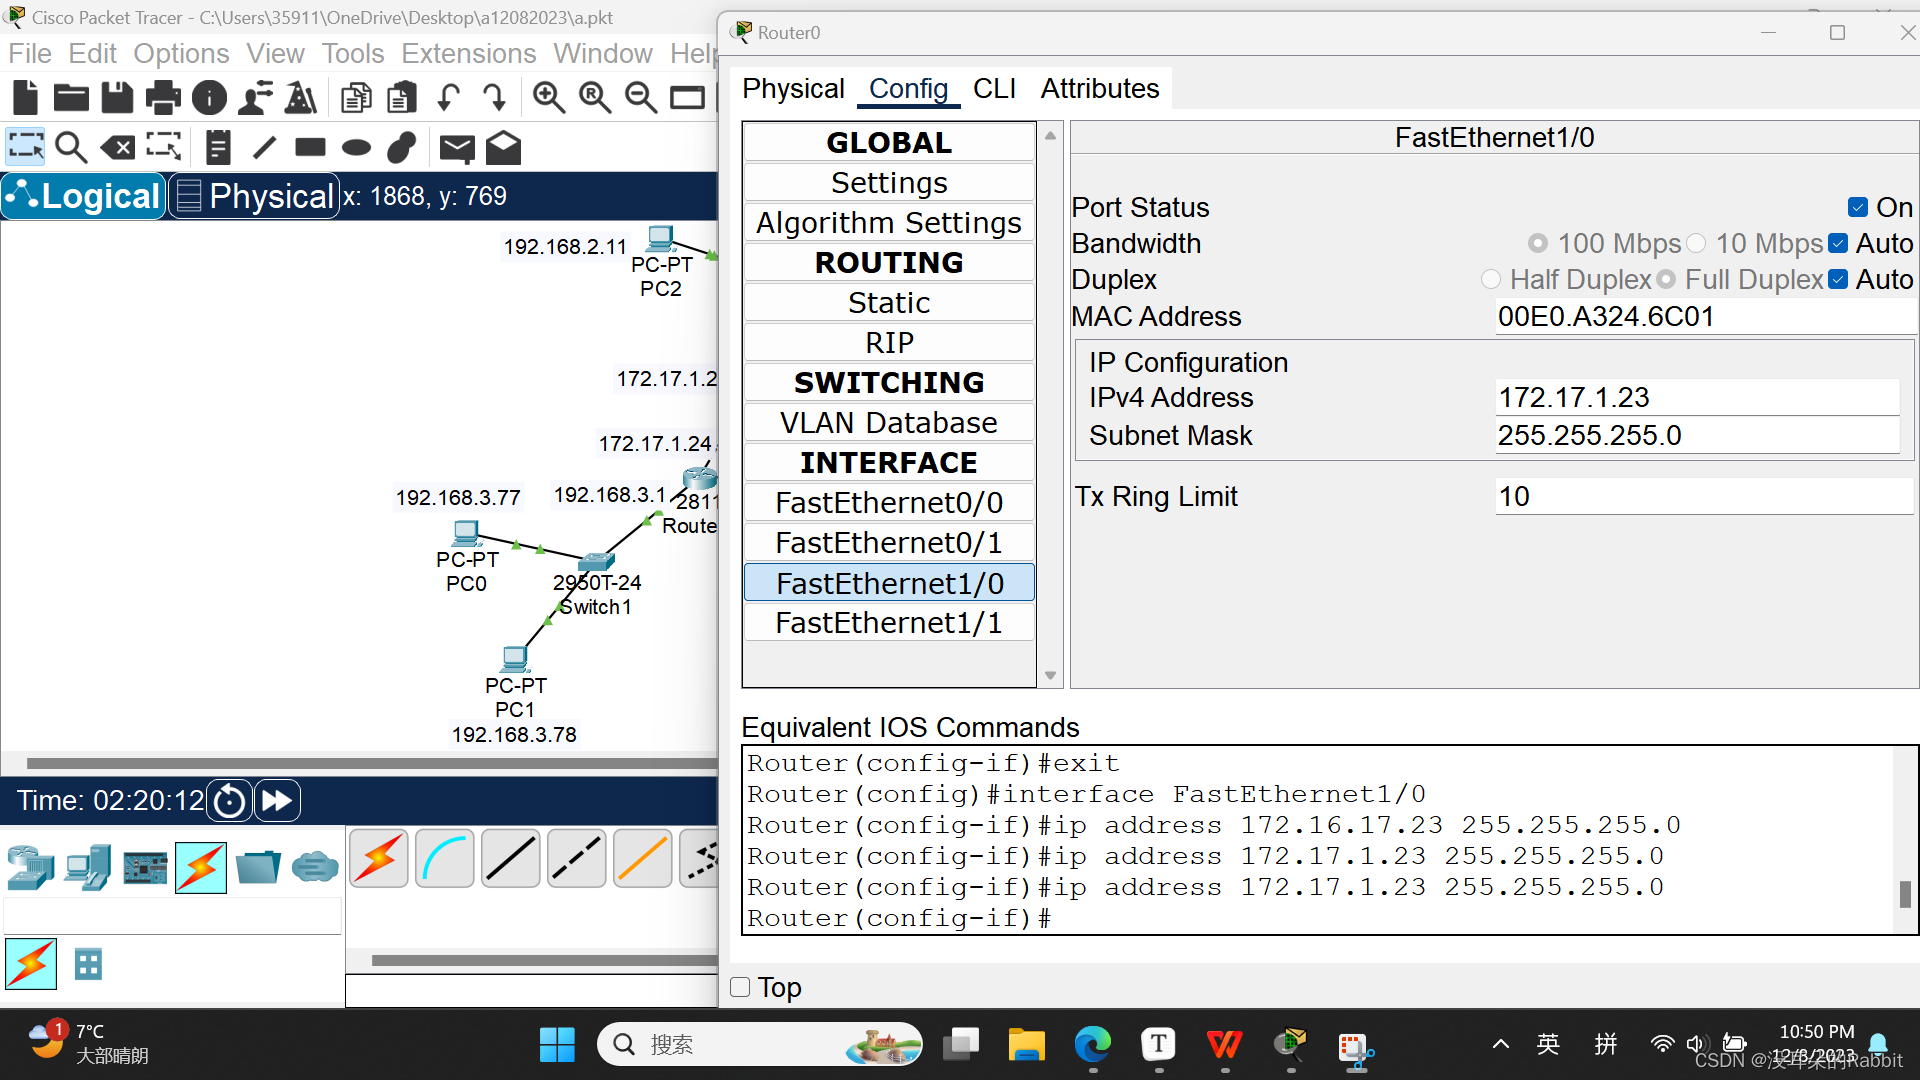Open Algorithm Settings

889,223
